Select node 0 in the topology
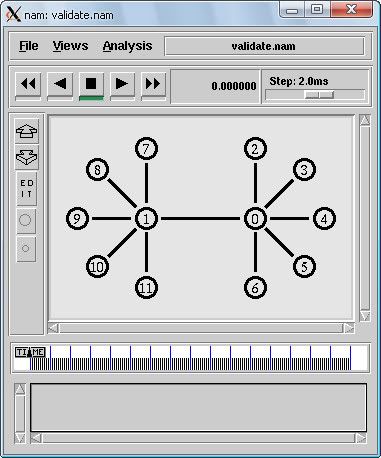 coord(255,219)
